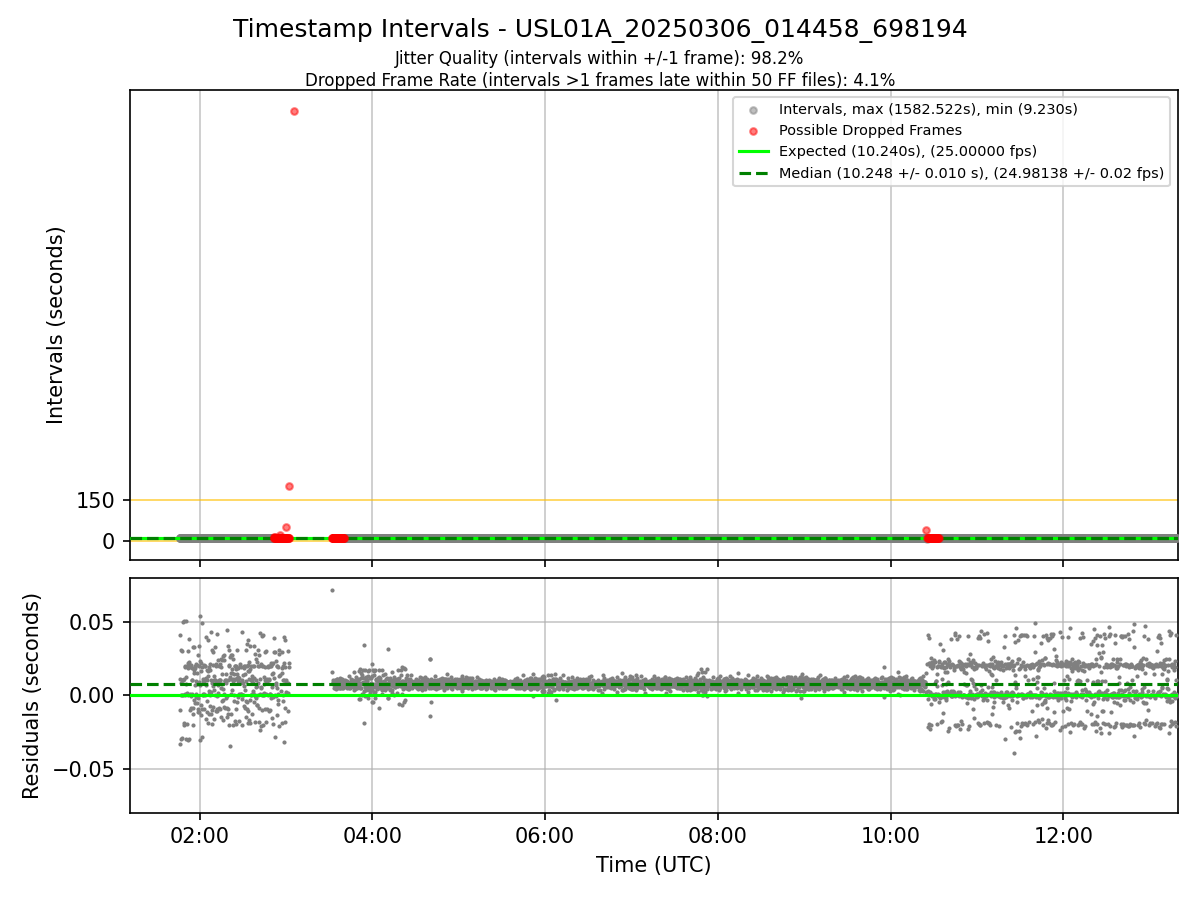Click the gray dot marker in the legend
The width and height of the screenshot is (1200, 900).
754,110
